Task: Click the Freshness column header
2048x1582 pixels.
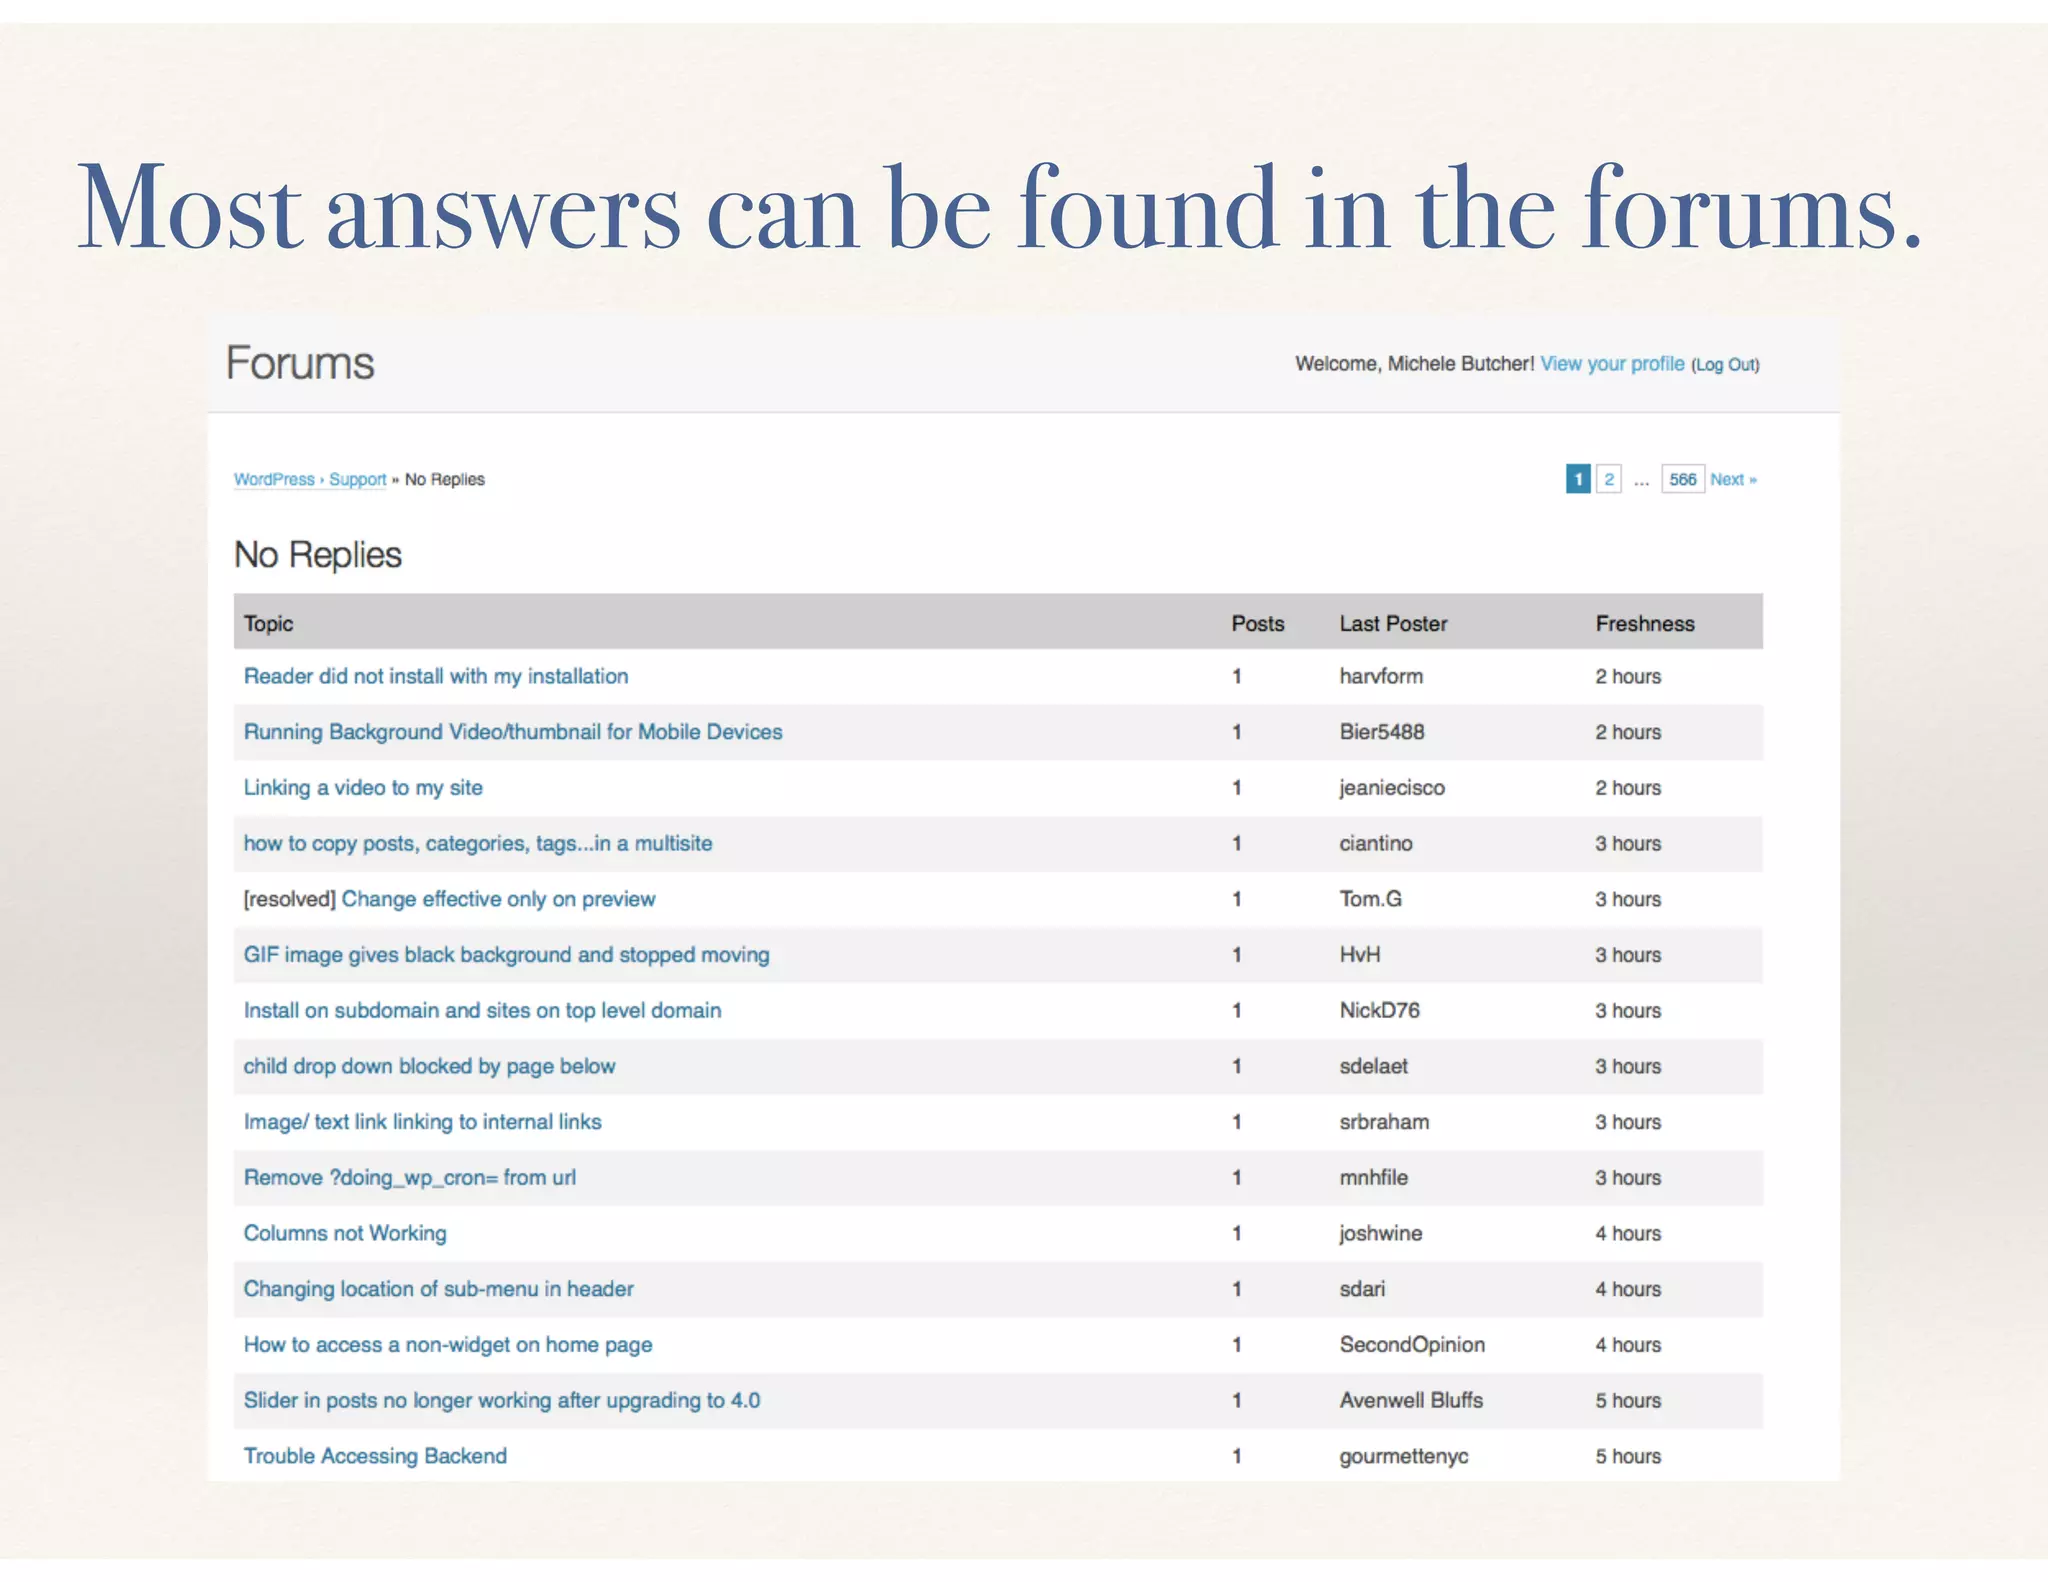Action: (1645, 623)
